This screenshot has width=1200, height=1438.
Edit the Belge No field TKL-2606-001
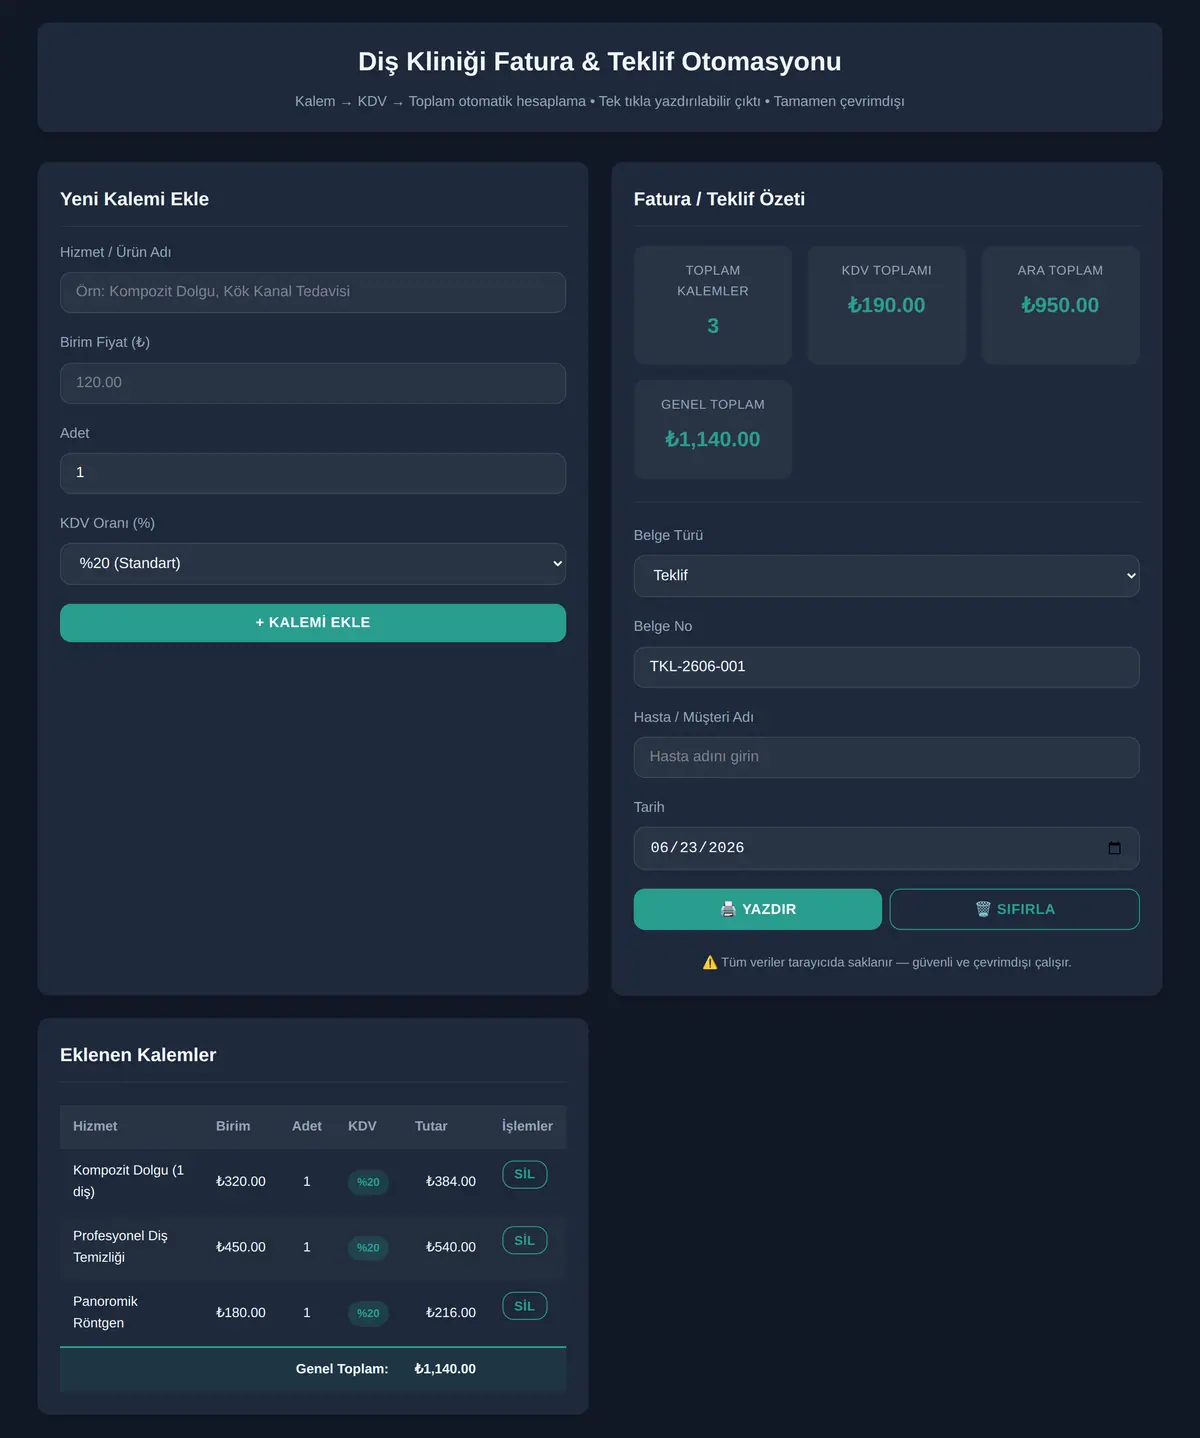(x=886, y=667)
